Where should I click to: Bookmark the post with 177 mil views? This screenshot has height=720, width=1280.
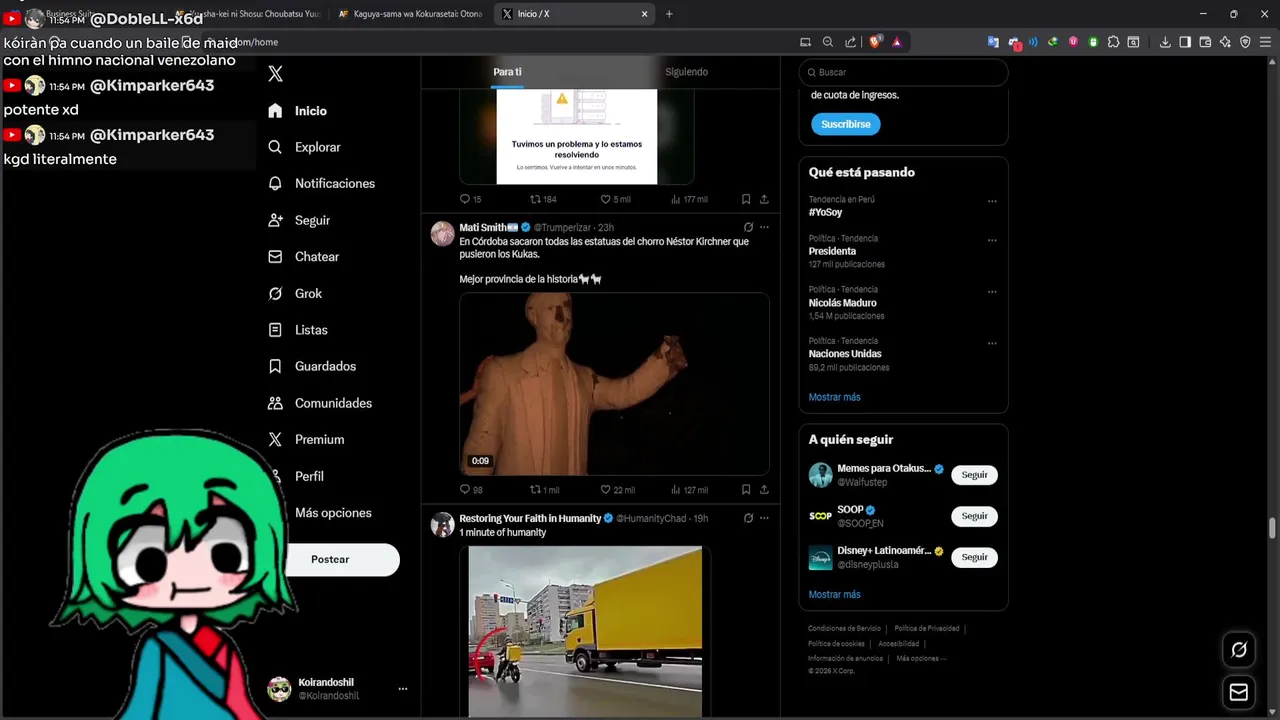[746, 199]
